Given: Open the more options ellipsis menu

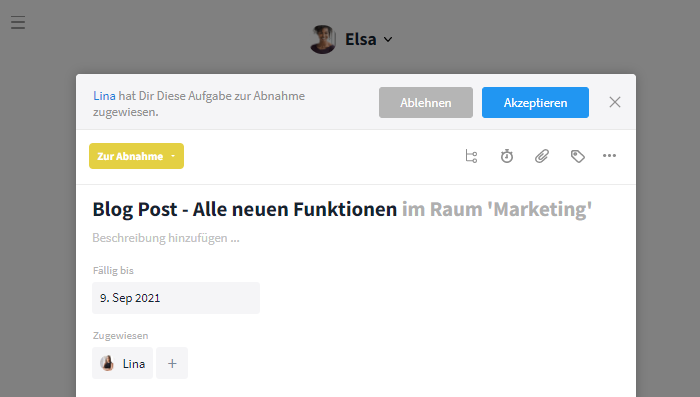Looking at the screenshot, I should tap(609, 155).
